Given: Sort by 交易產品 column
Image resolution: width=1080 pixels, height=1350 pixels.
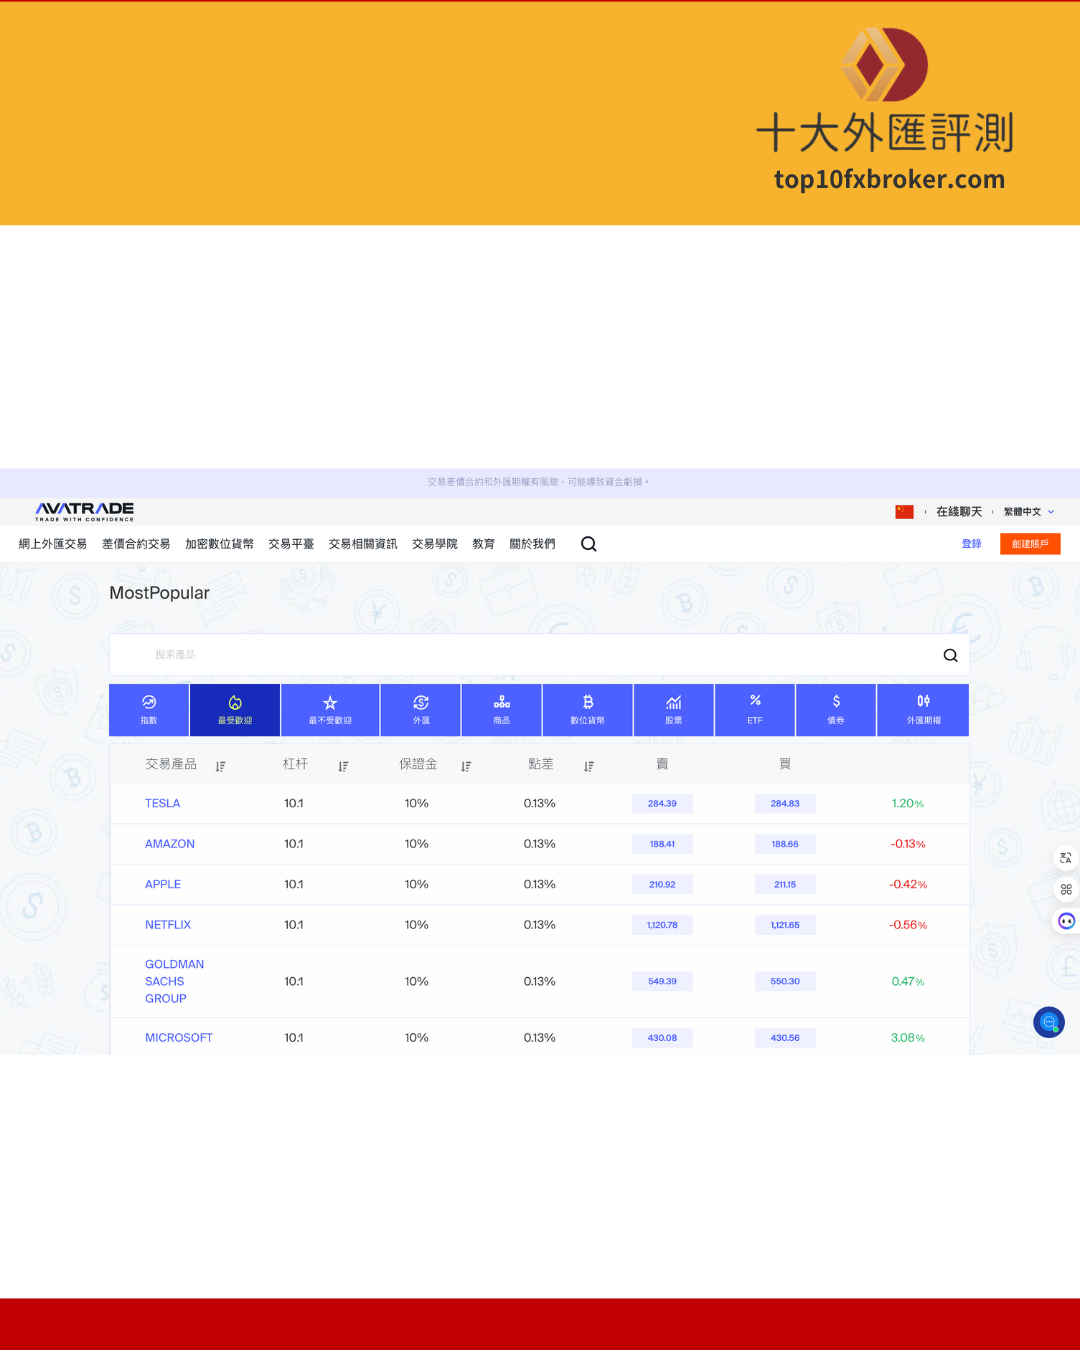Looking at the screenshot, I should [x=220, y=766].
